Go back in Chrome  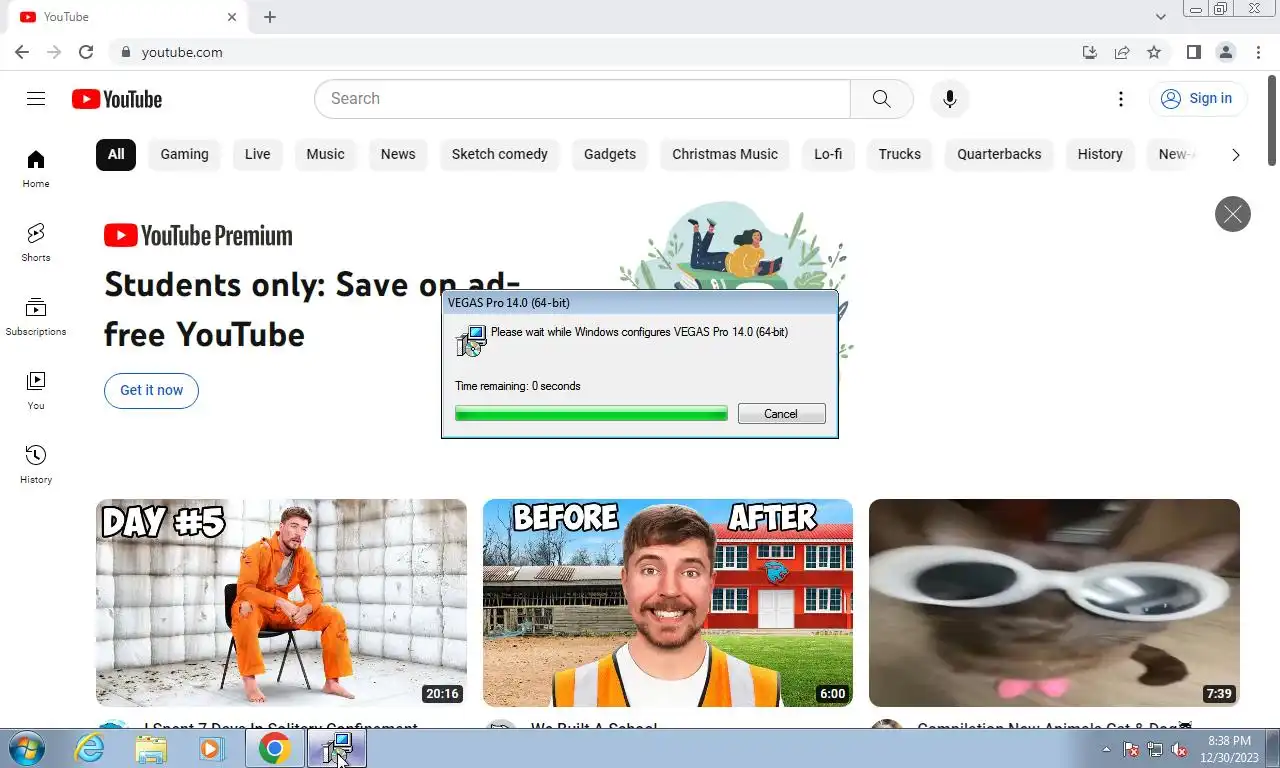[22, 52]
